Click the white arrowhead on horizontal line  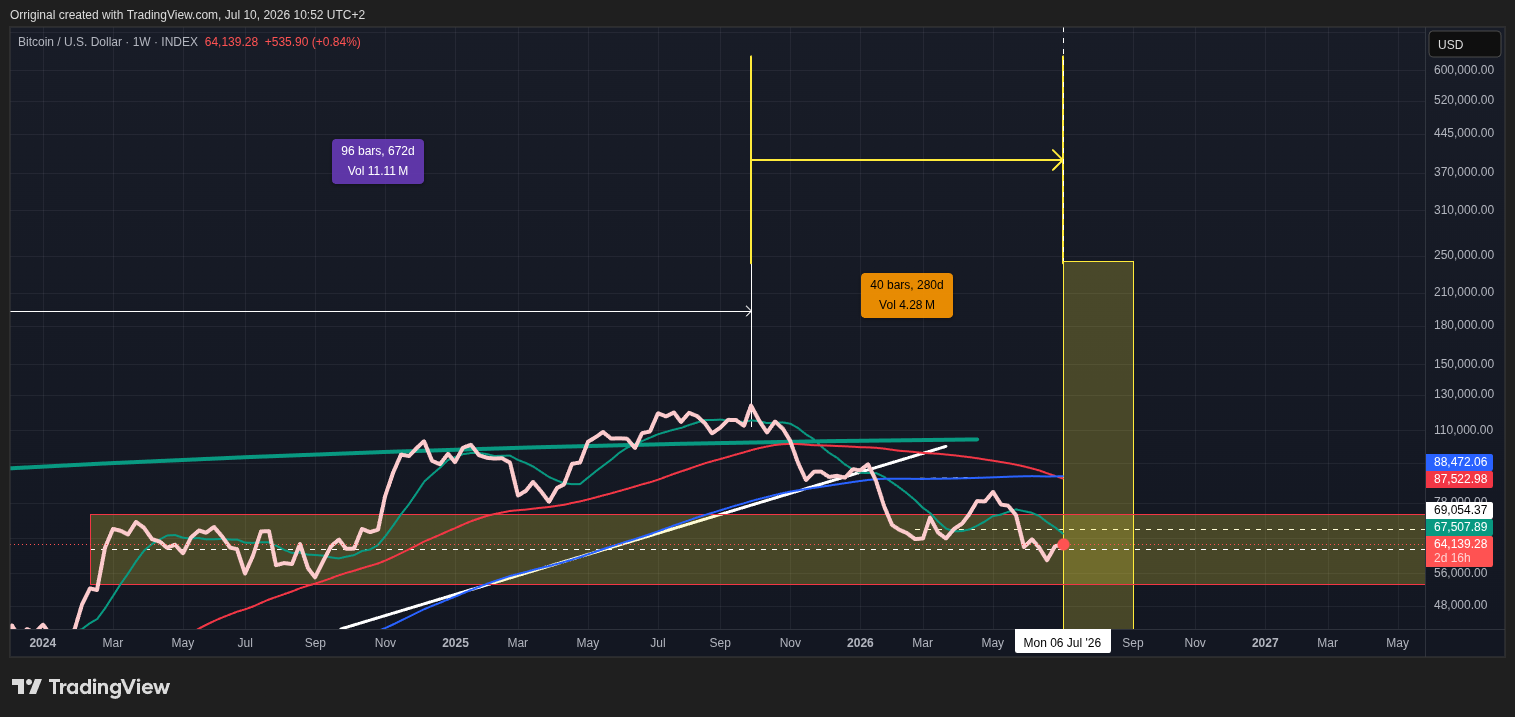coord(748,311)
